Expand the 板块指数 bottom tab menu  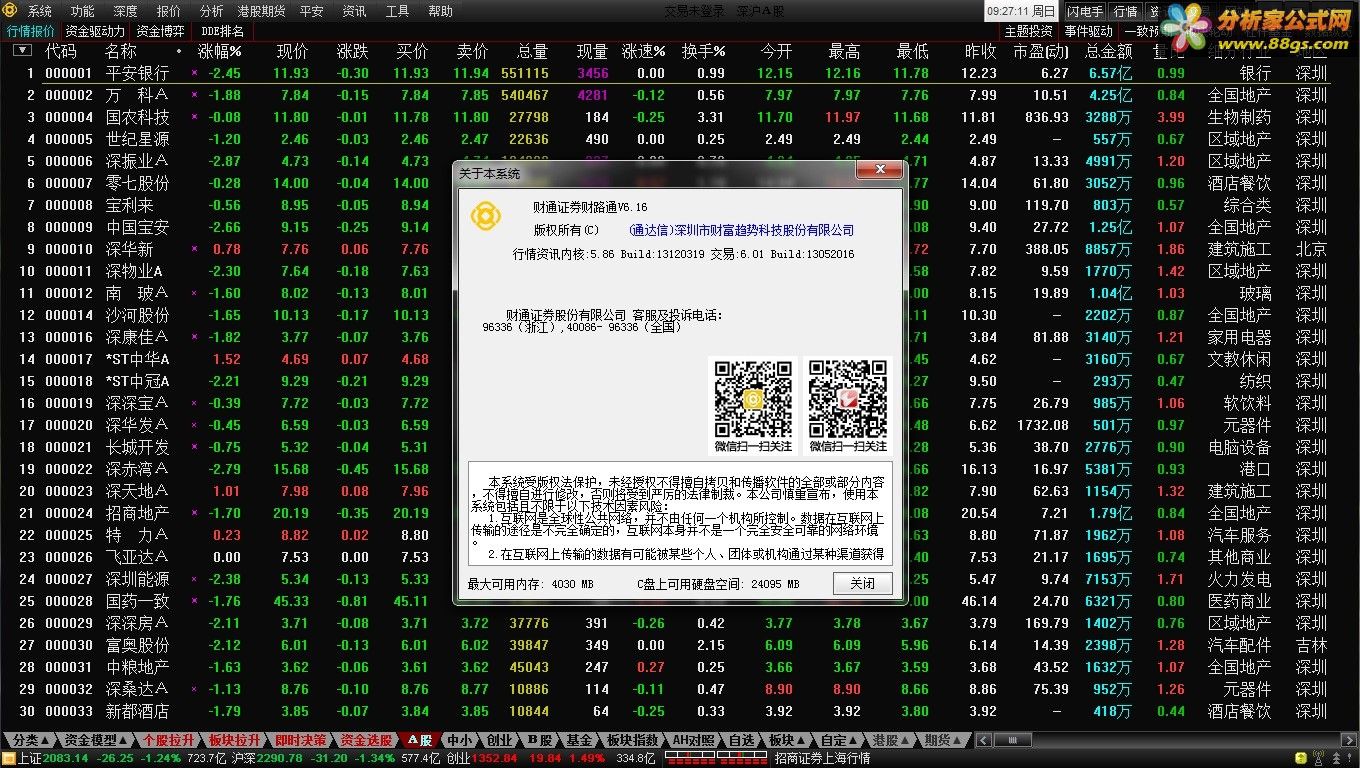click(632, 740)
